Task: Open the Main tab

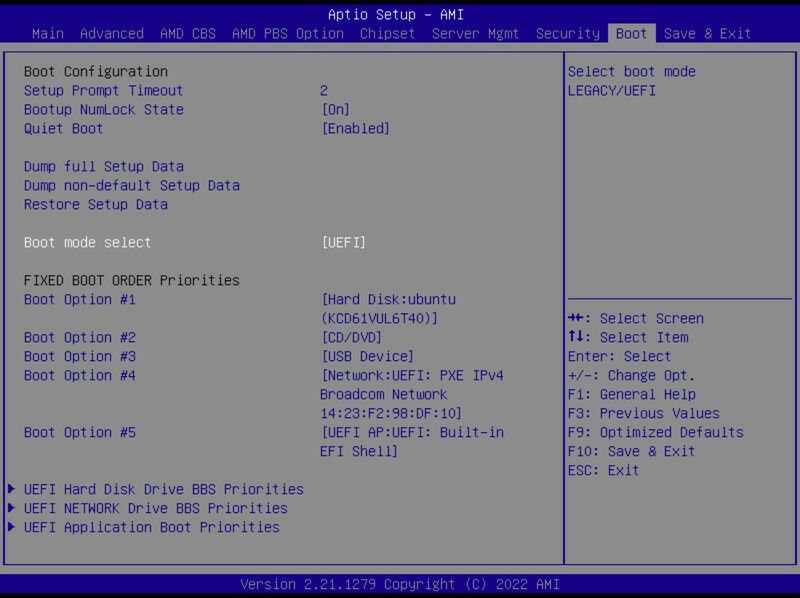Action: pyautogui.click(x=47, y=34)
